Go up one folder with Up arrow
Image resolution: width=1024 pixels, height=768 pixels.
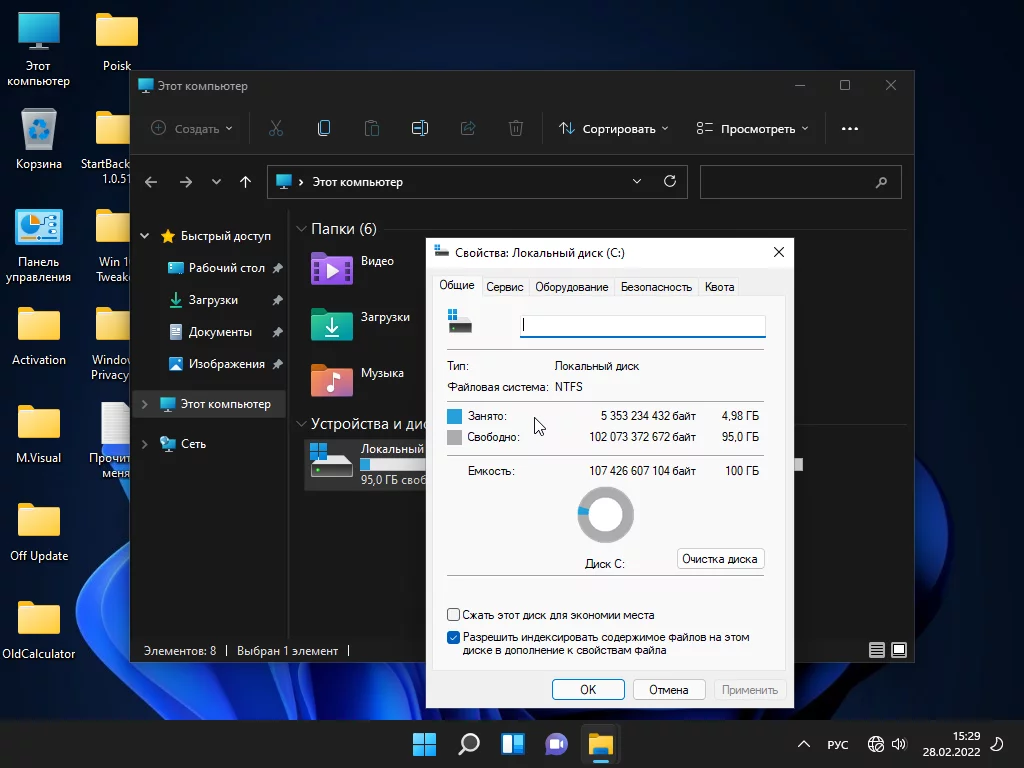[245, 182]
